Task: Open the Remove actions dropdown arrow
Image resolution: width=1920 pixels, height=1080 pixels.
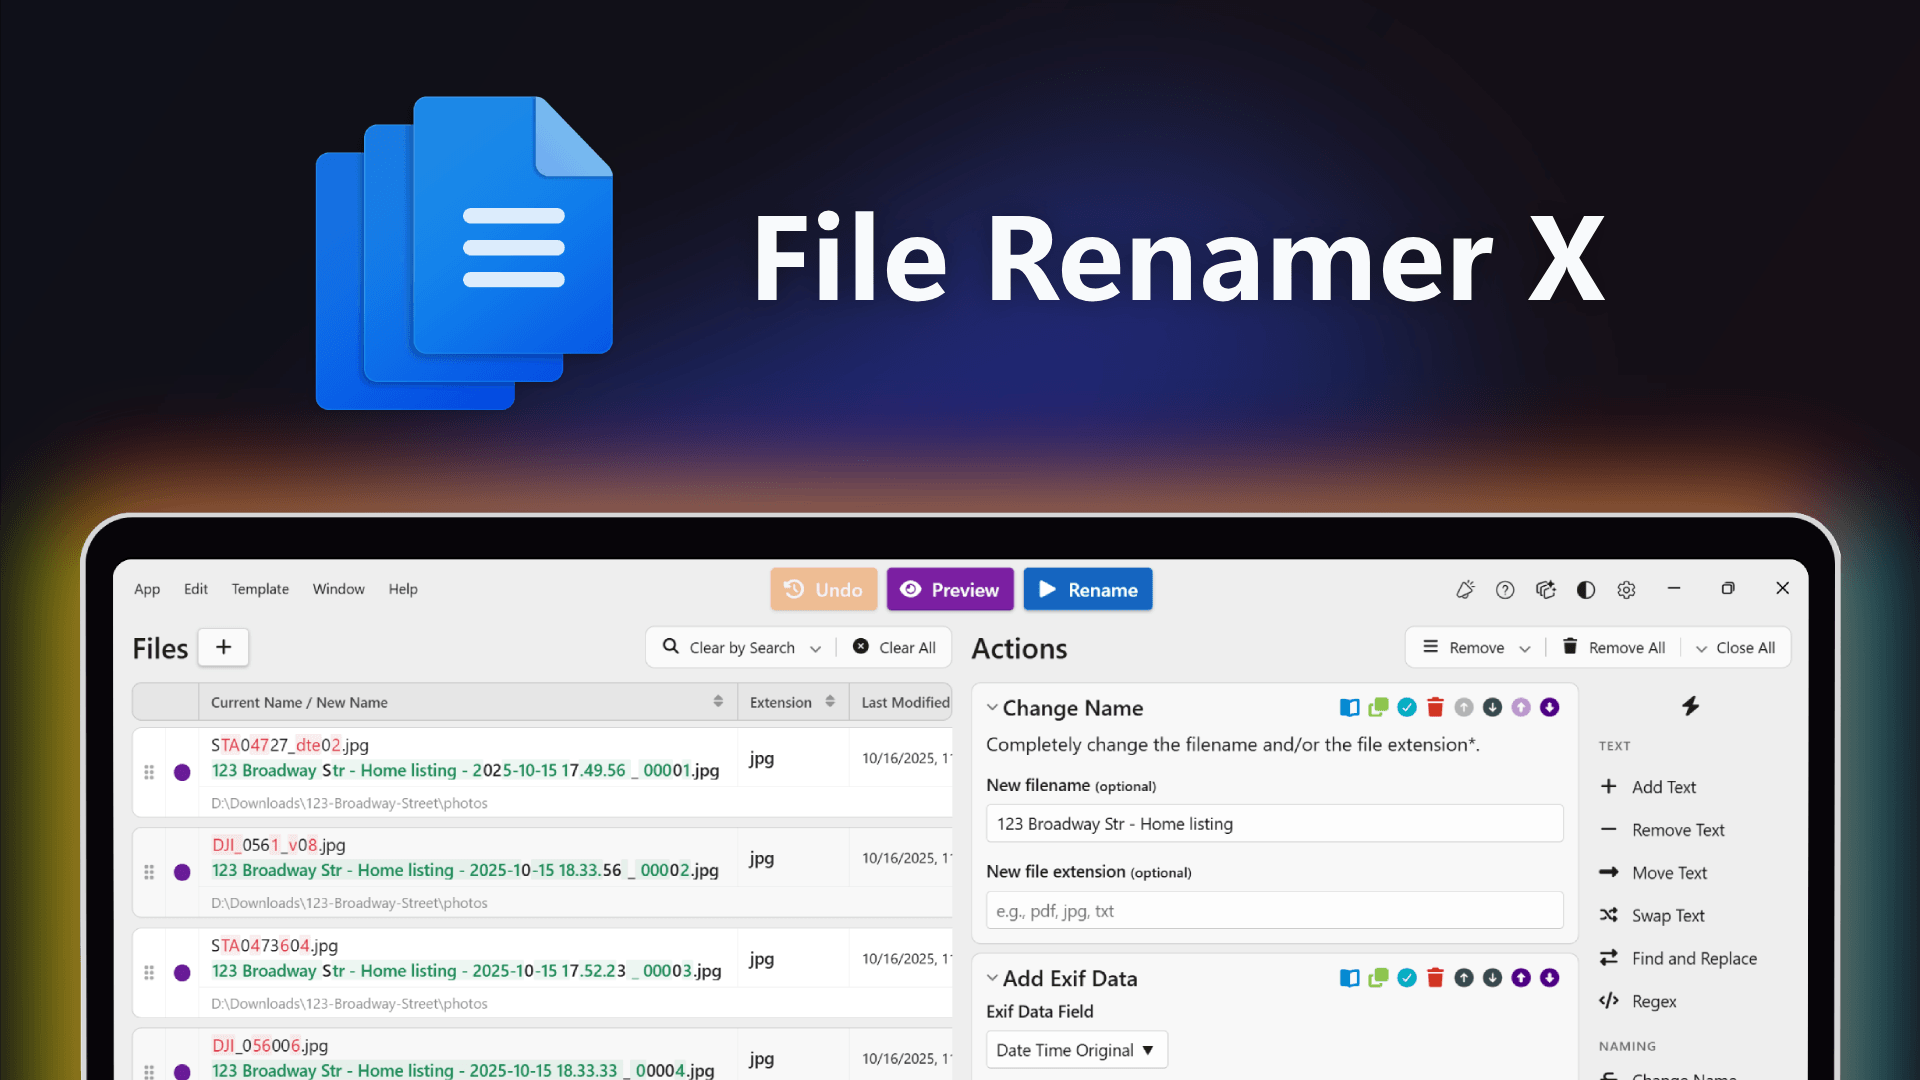Action: click(x=1525, y=648)
